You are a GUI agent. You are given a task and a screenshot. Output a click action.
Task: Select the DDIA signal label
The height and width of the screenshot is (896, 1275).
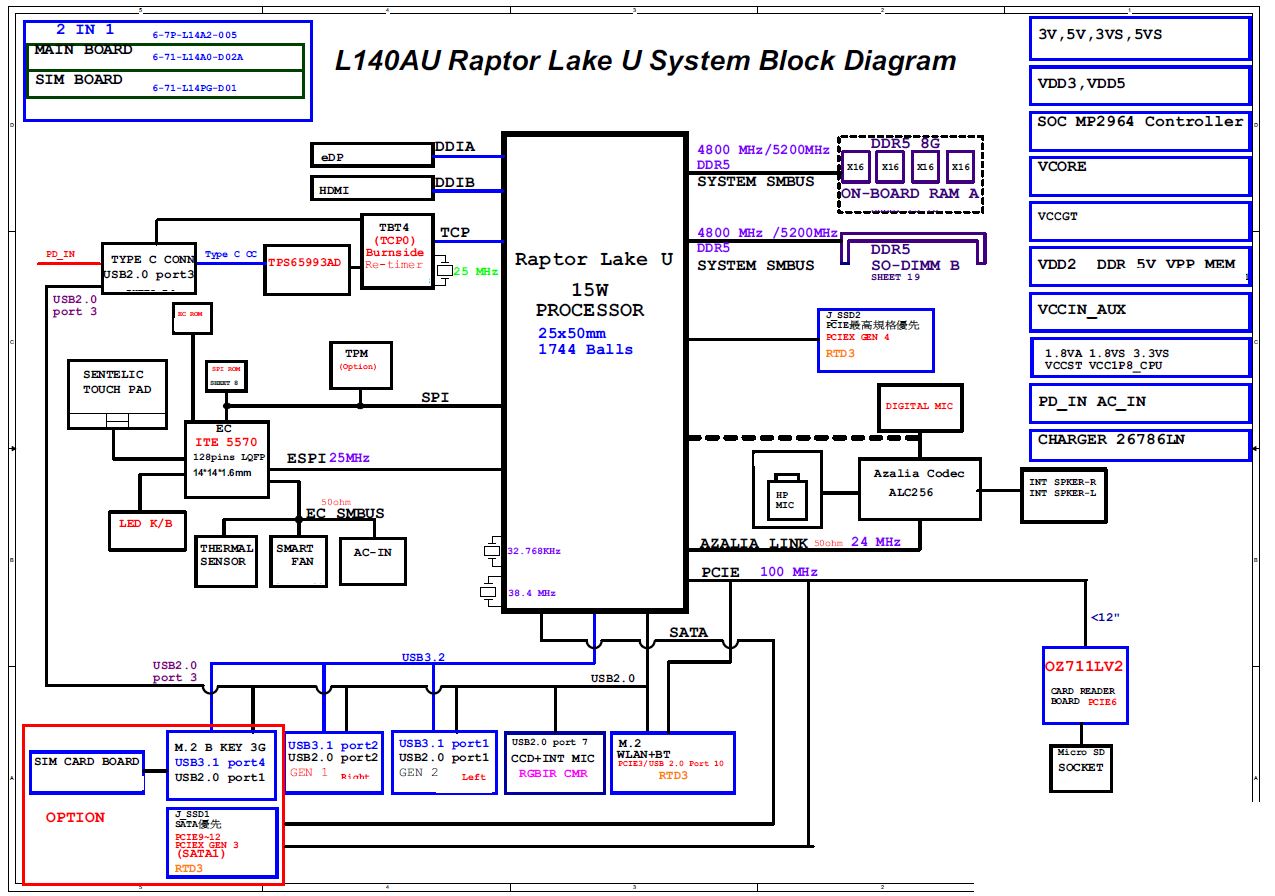coord(455,147)
